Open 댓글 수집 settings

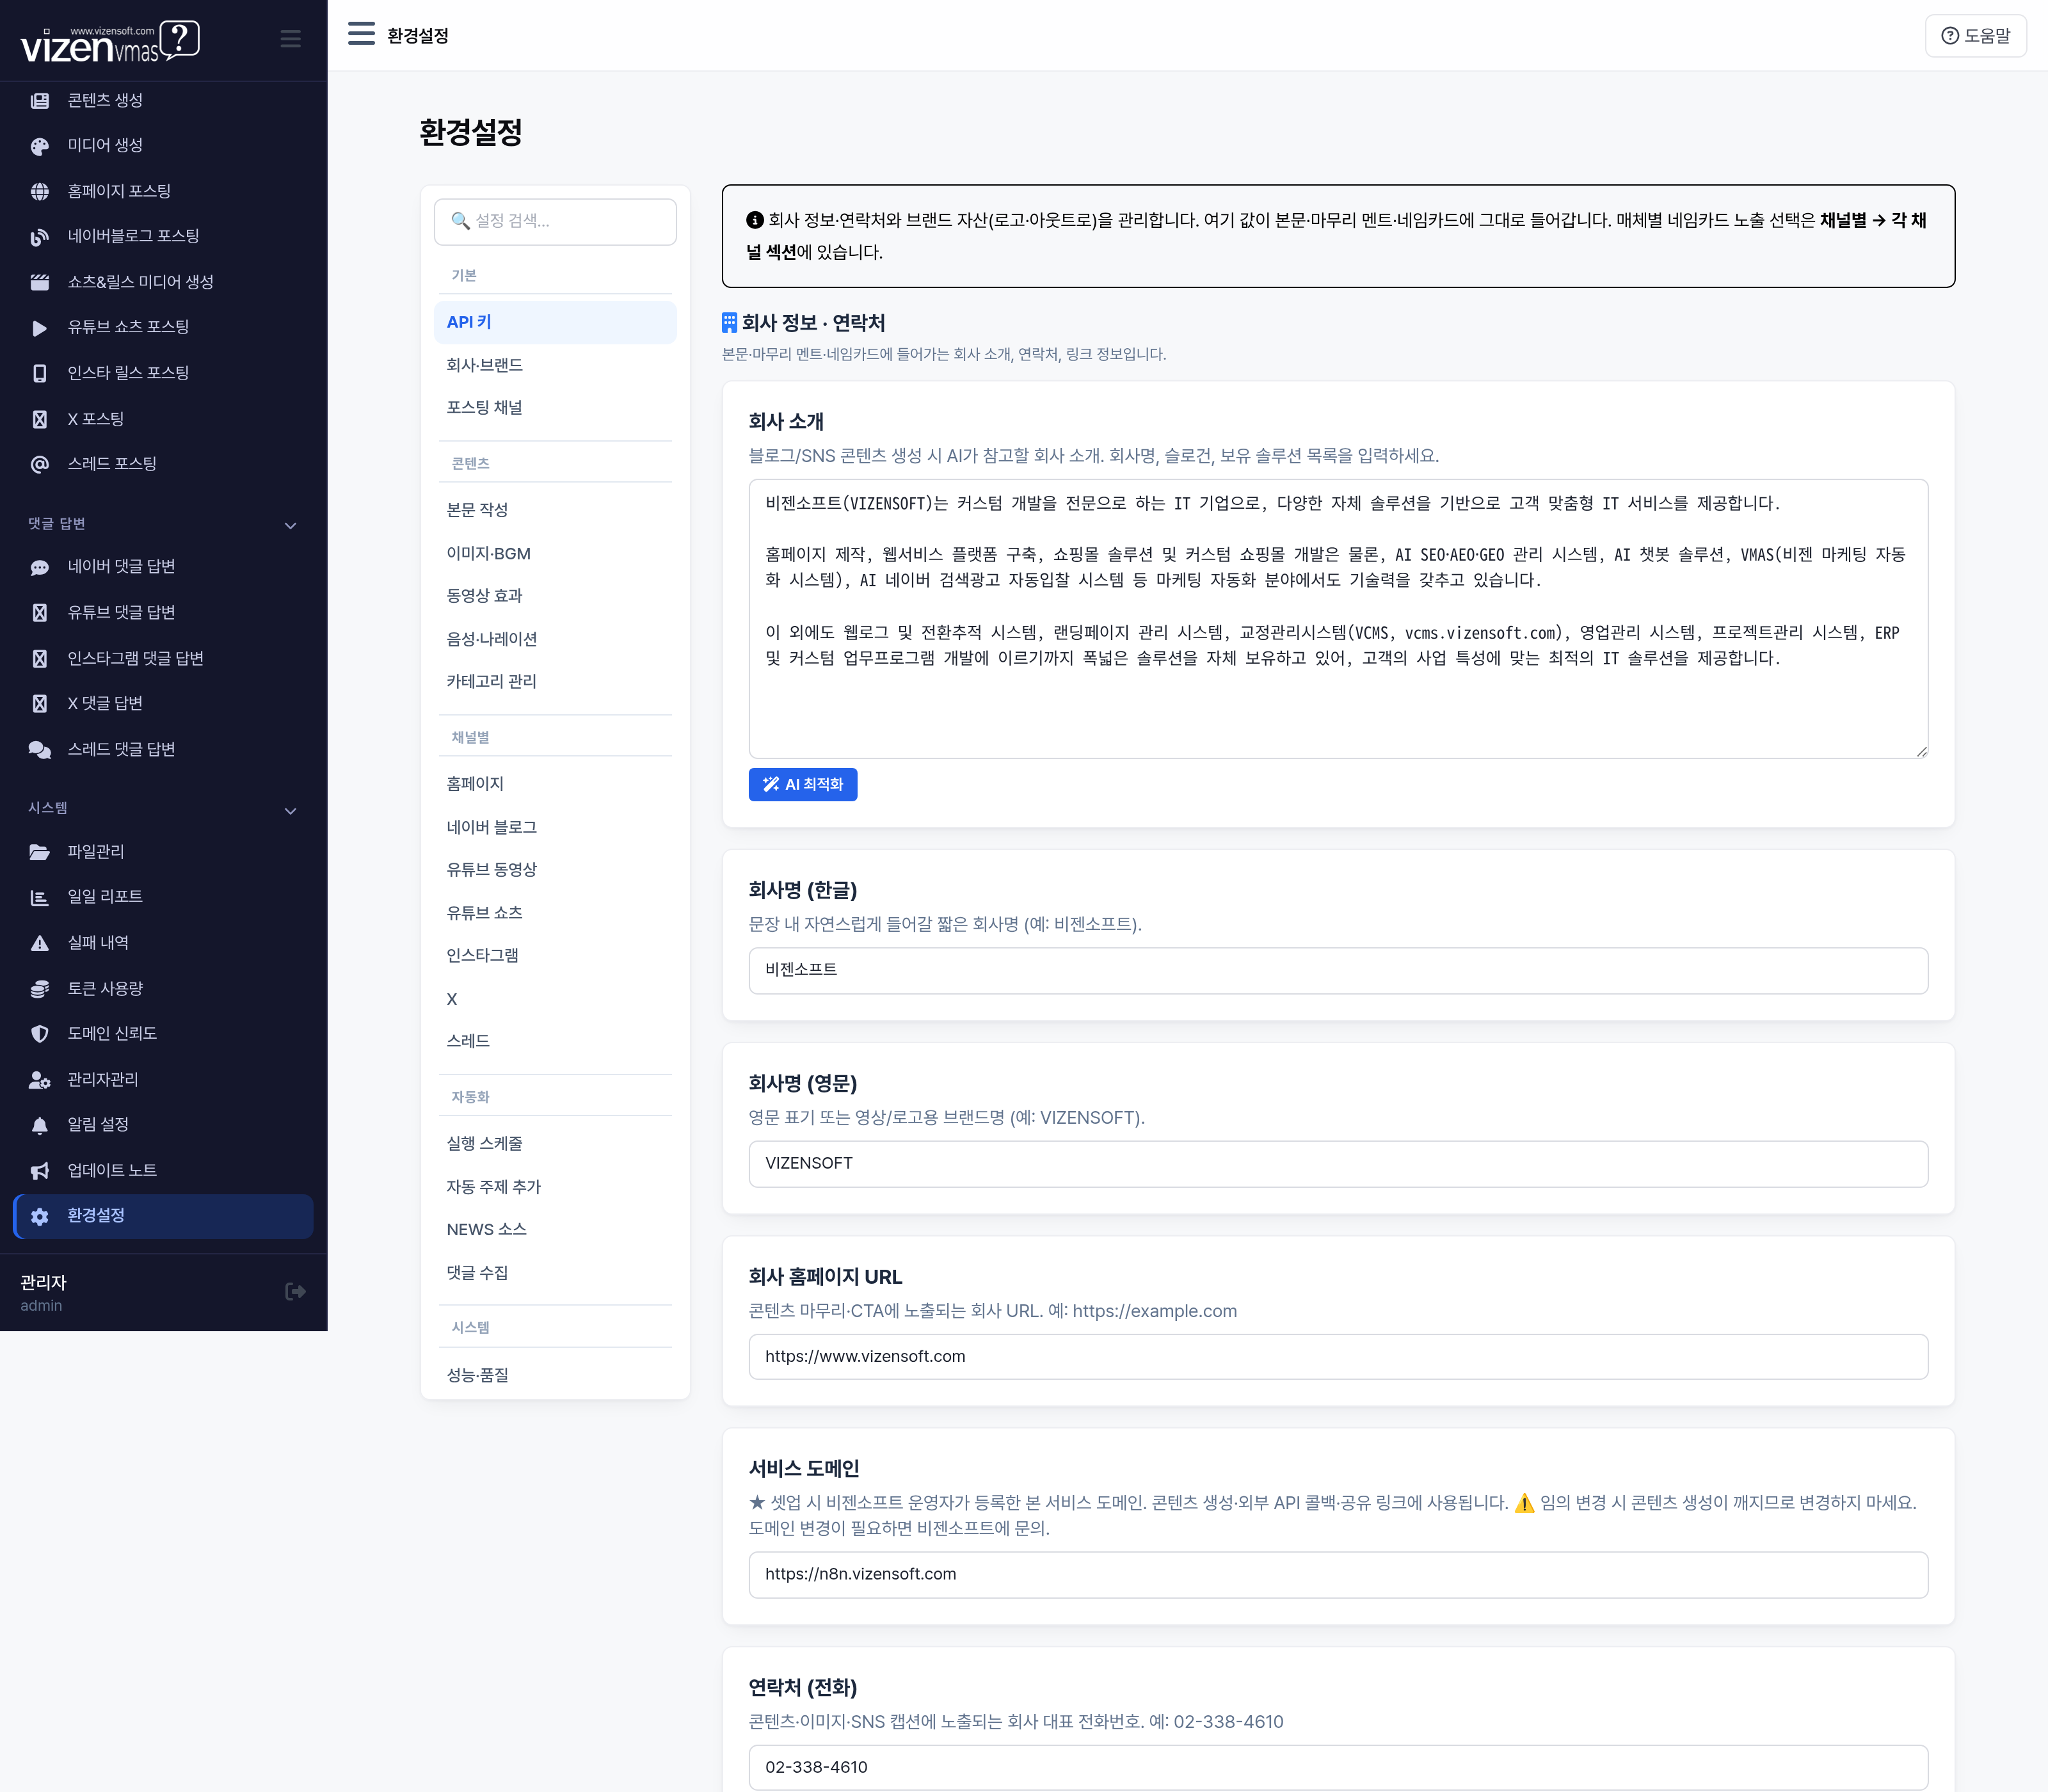555,1272
